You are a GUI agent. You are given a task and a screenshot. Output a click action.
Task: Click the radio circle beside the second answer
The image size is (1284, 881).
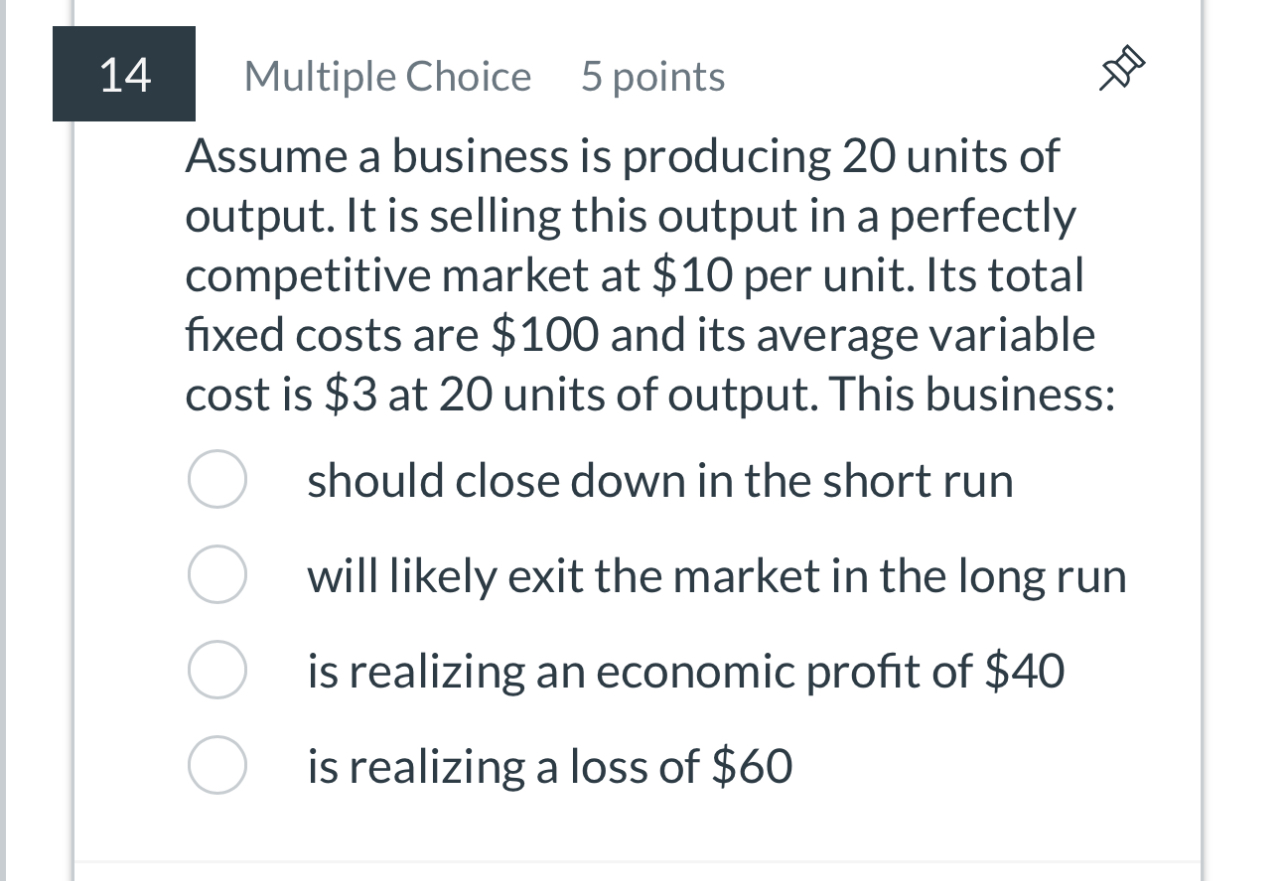[x=216, y=575]
